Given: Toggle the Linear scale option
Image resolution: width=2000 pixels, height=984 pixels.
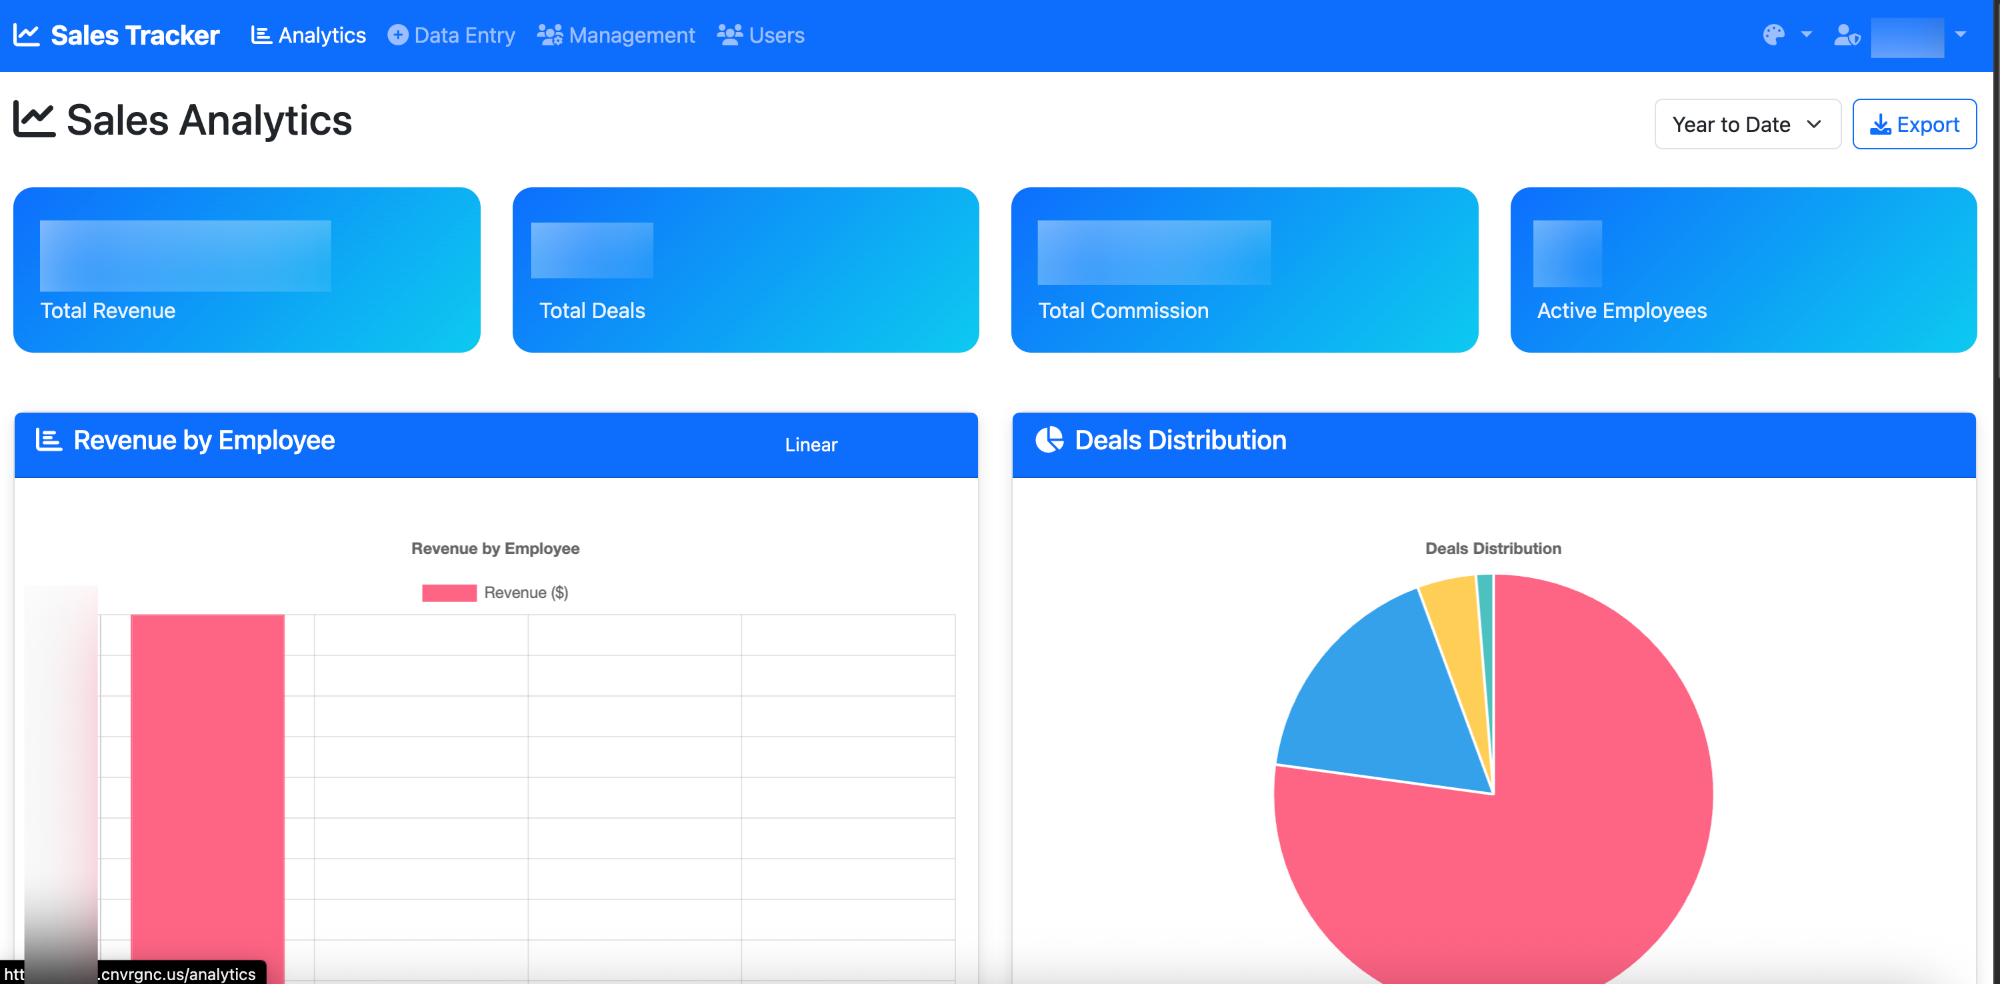Looking at the screenshot, I should (x=810, y=445).
